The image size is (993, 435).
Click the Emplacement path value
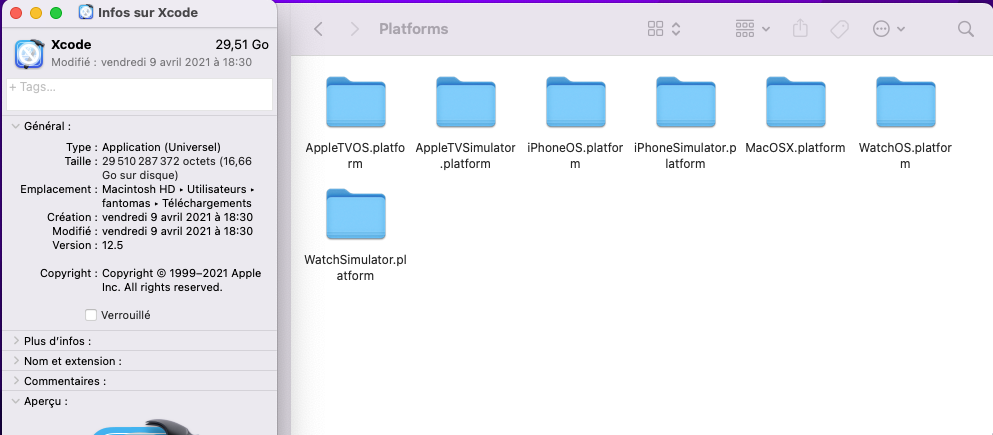179,196
